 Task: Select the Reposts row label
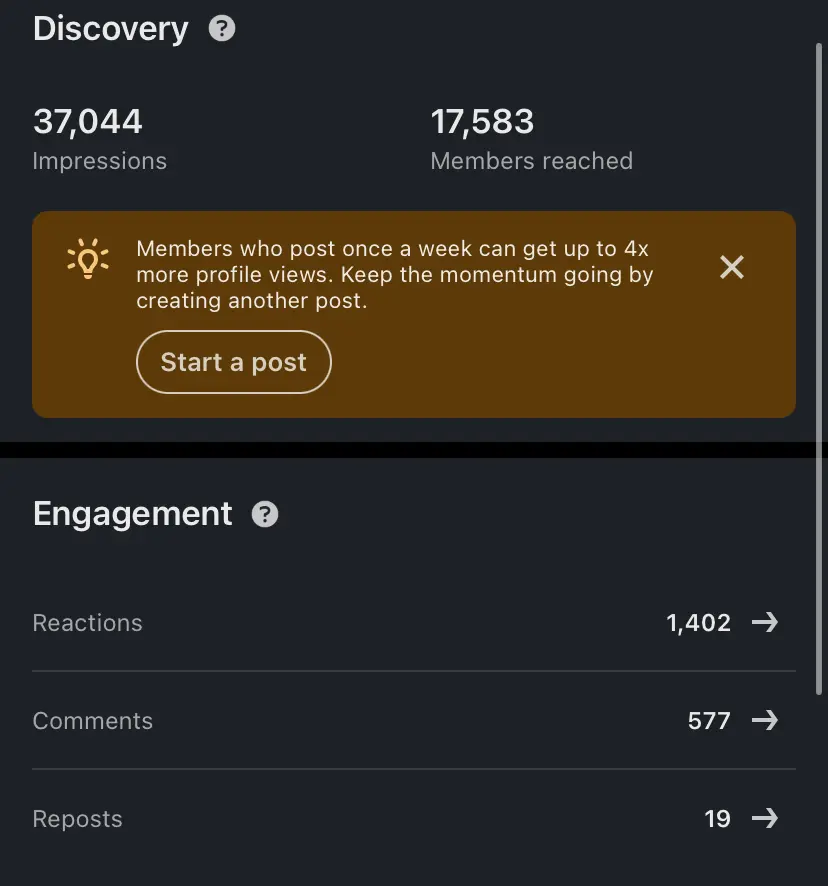coord(77,819)
